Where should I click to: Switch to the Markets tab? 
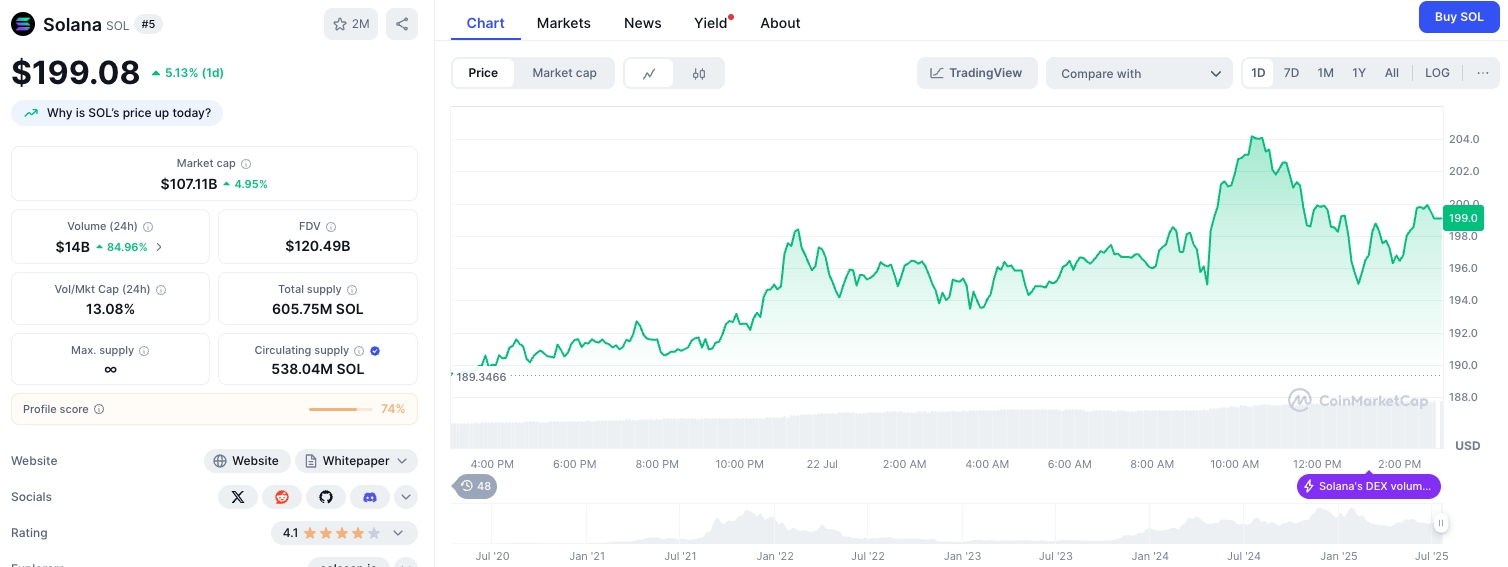(563, 23)
